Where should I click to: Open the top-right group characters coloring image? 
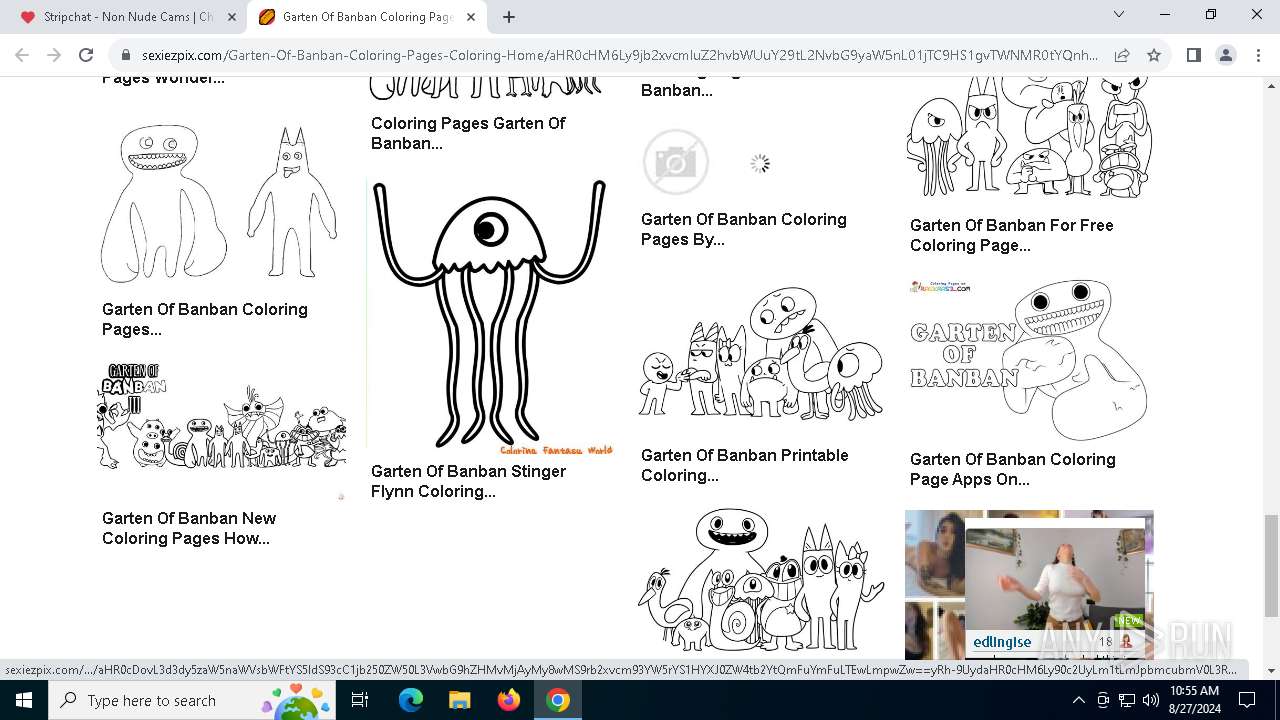[1029, 137]
